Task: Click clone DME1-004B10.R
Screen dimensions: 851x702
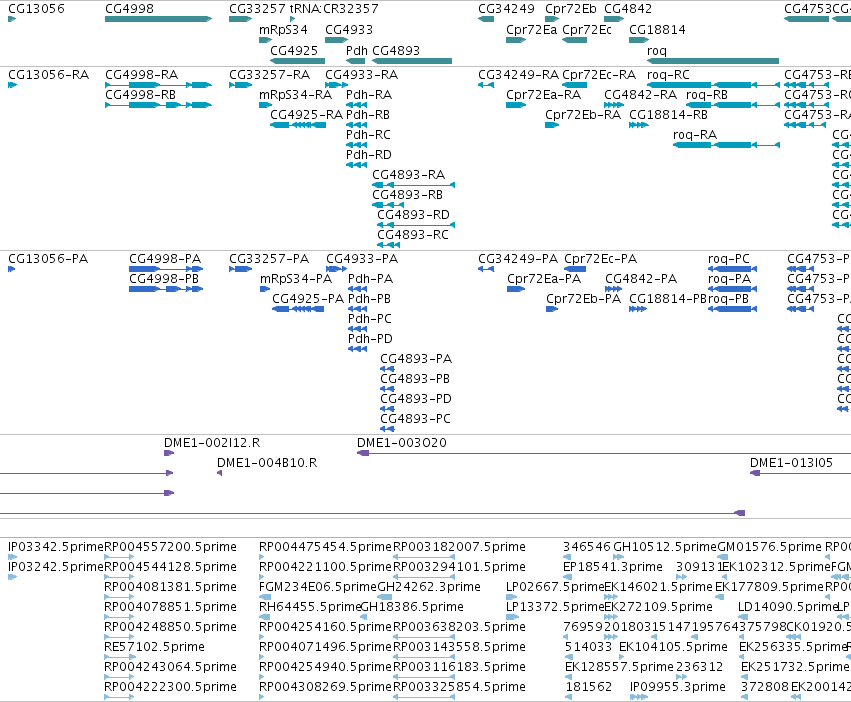Action: [267, 463]
